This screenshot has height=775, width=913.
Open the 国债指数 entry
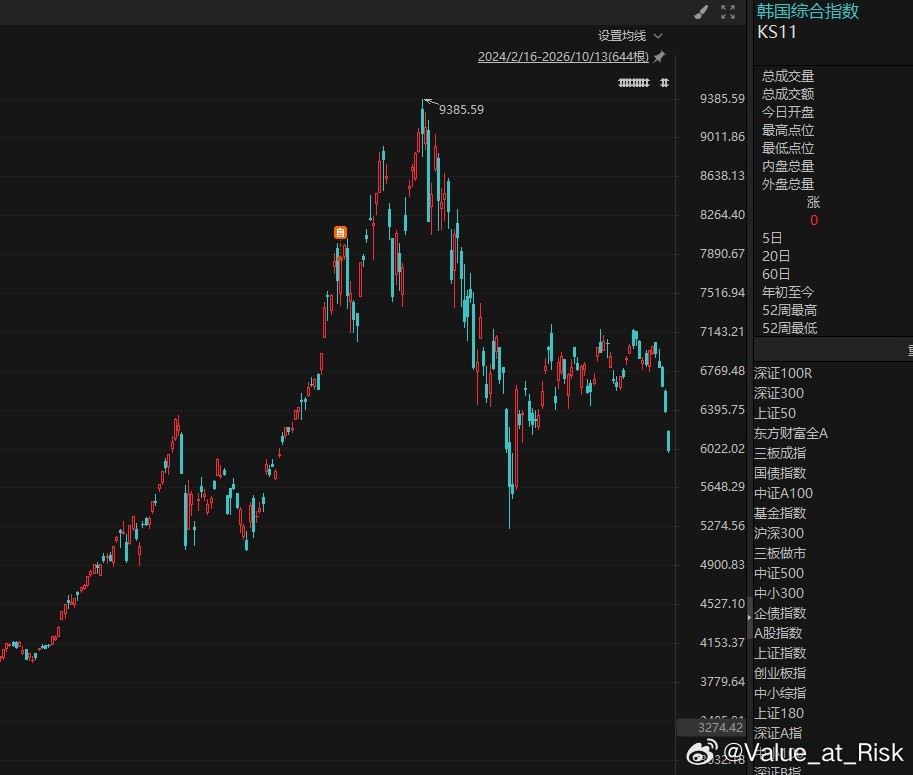780,473
